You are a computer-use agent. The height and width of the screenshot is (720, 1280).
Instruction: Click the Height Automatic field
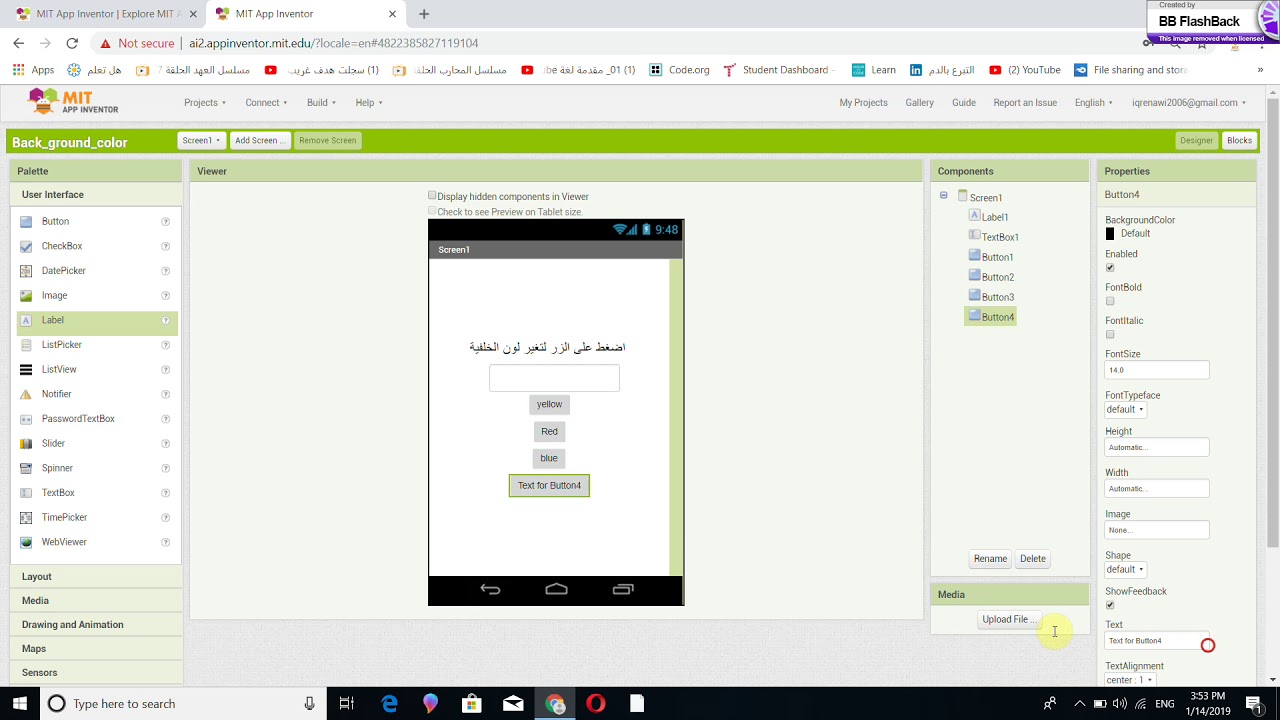pyautogui.click(x=1157, y=447)
